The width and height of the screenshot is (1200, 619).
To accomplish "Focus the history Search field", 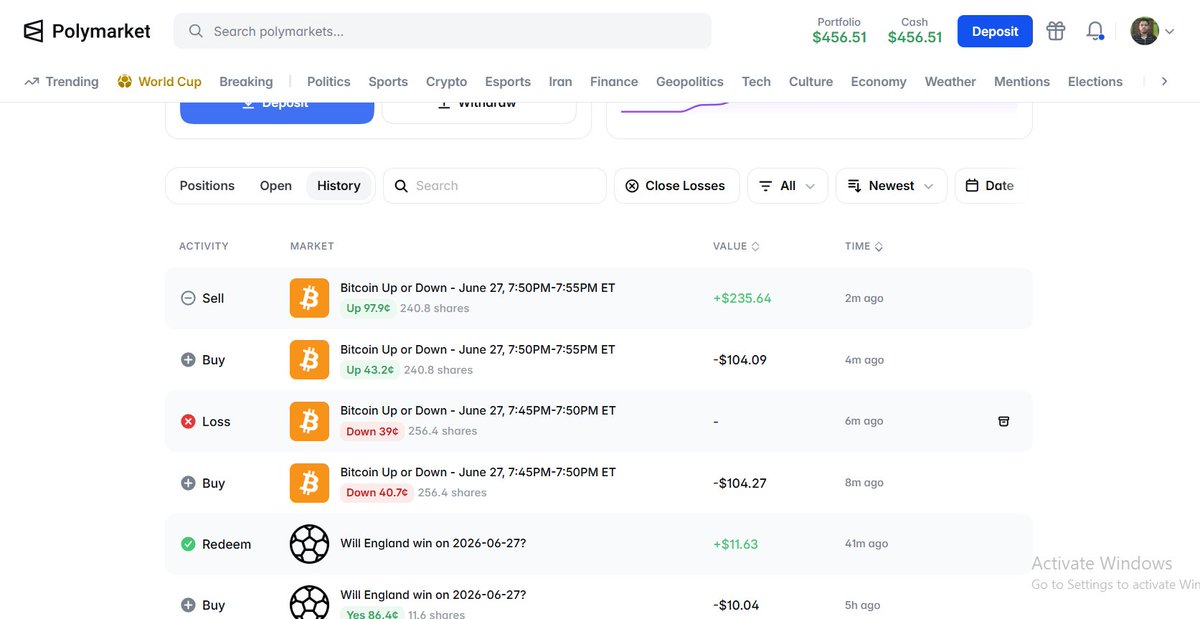I will (495, 186).
